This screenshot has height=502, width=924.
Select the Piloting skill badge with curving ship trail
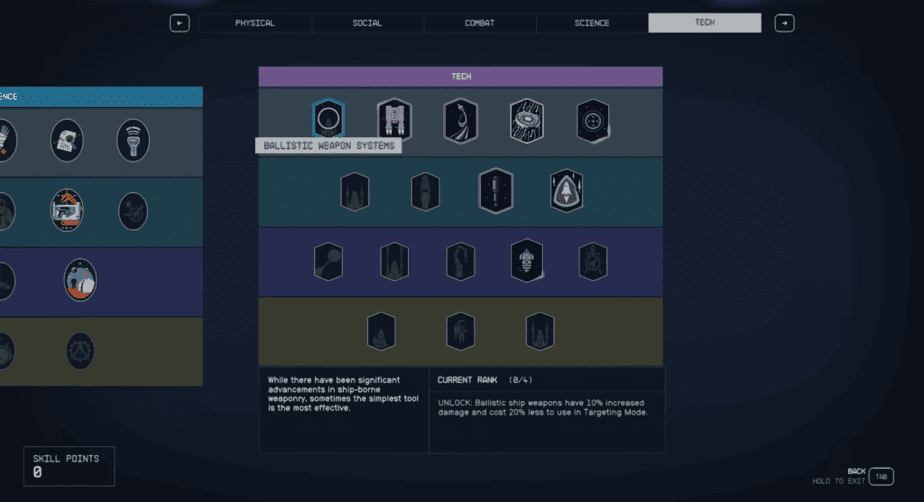coord(460,121)
